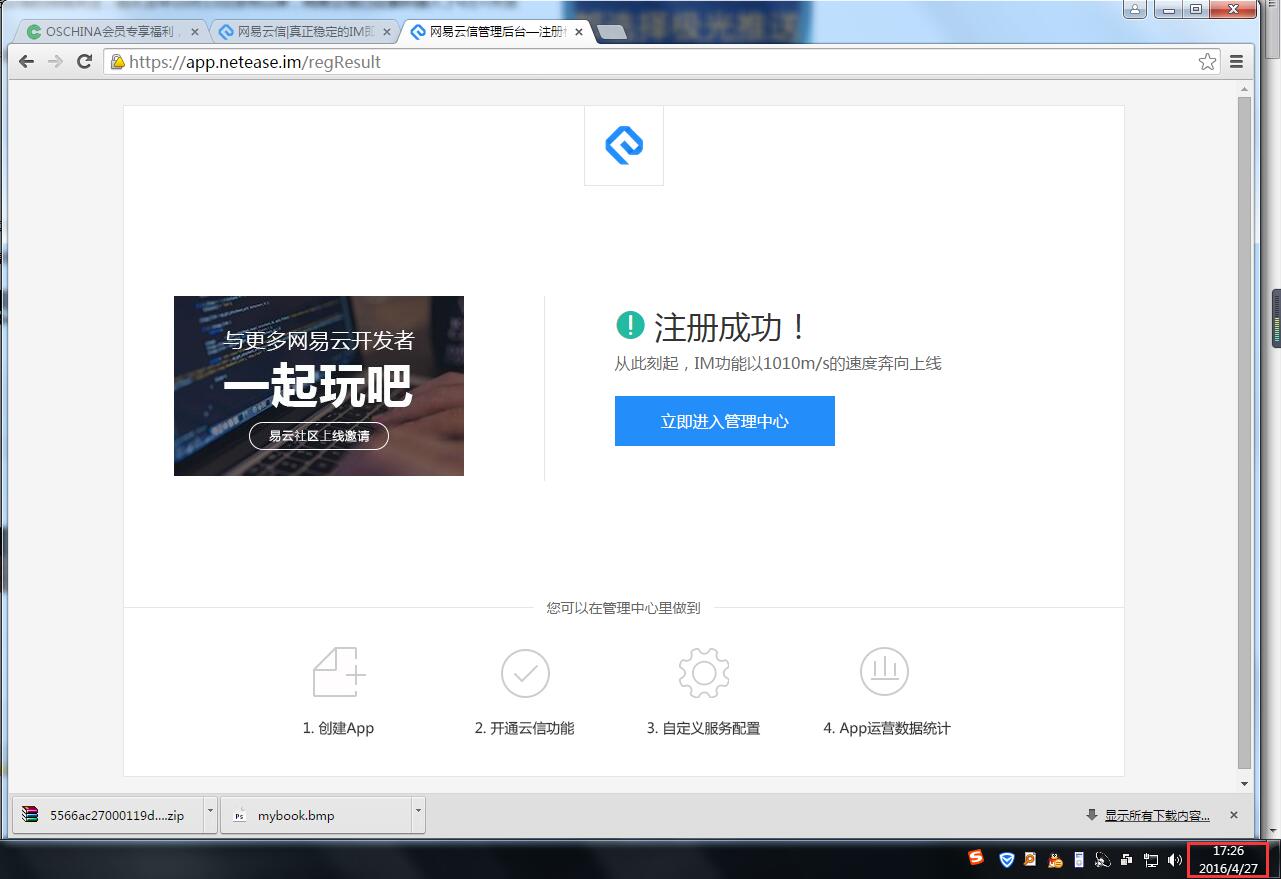1281x879 pixels.
Task: Open dropdown for the zip download
Action: pos(210,814)
